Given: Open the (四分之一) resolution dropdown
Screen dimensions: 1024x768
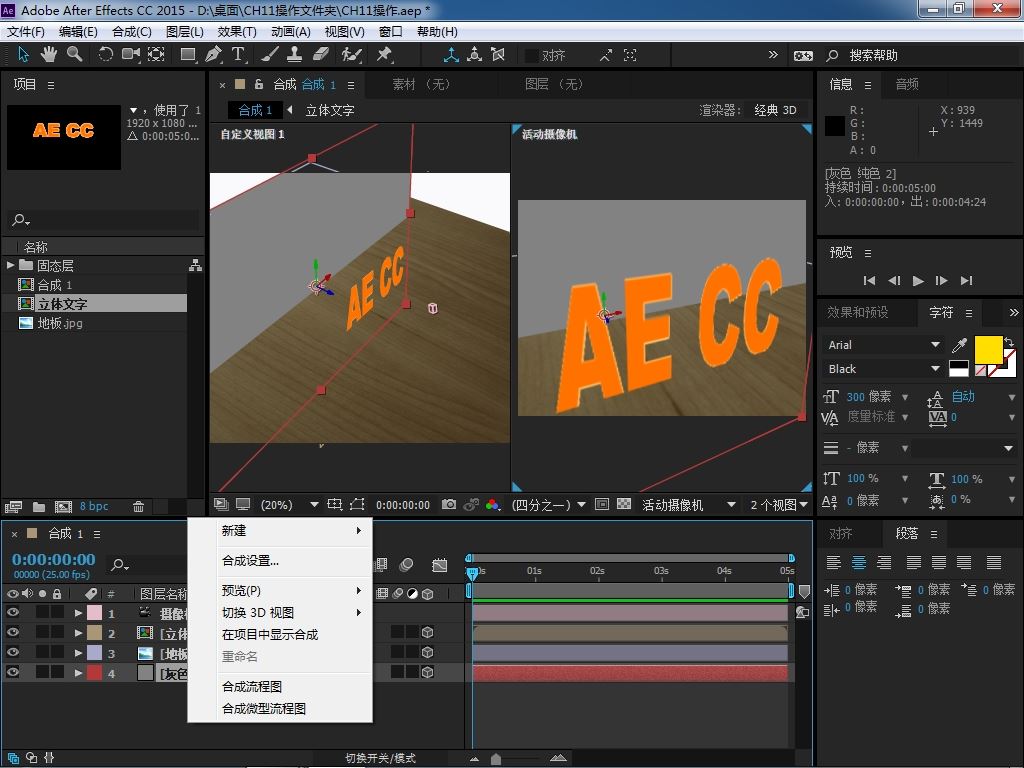Looking at the screenshot, I should pyautogui.click(x=549, y=505).
